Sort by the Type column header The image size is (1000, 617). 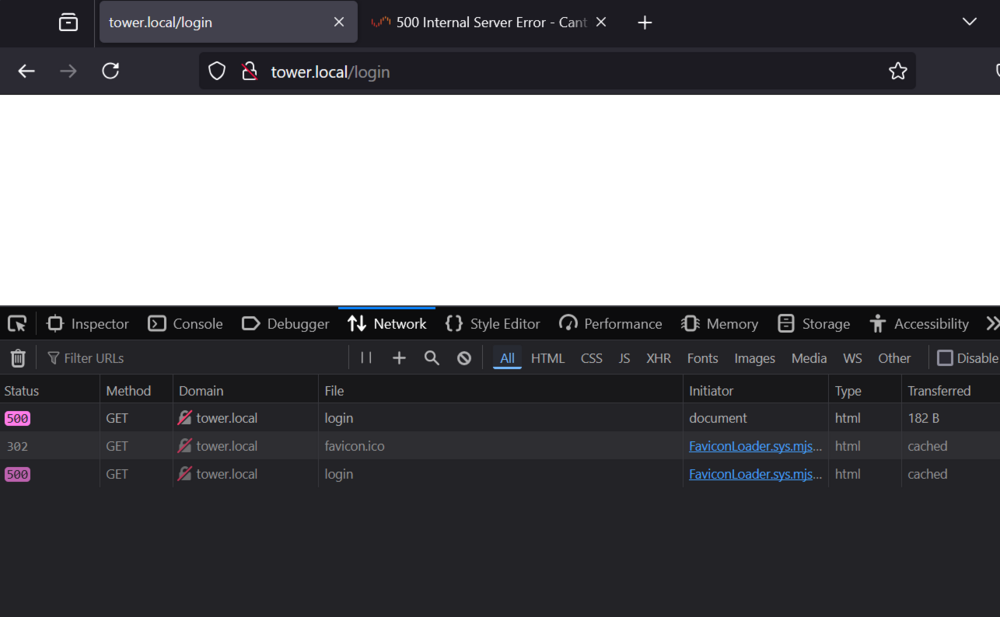[865, 390]
